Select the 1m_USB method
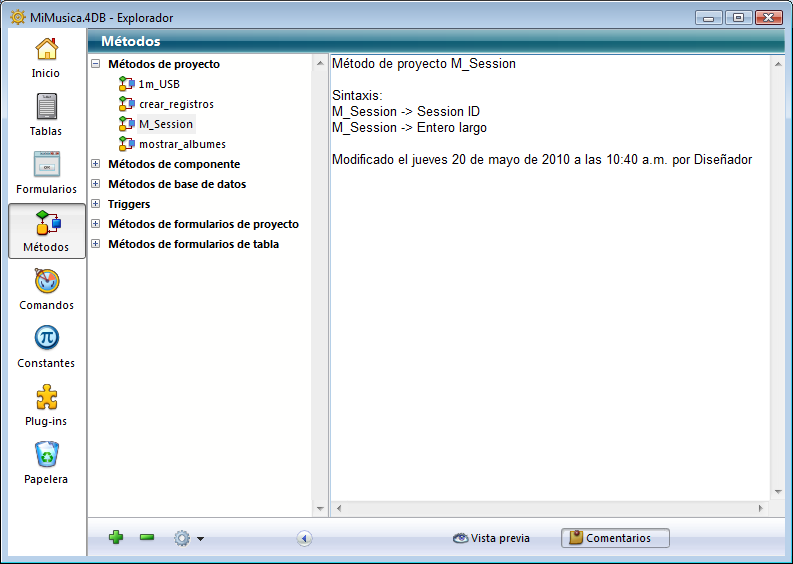793x564 pixels. (x=159, y=84)
